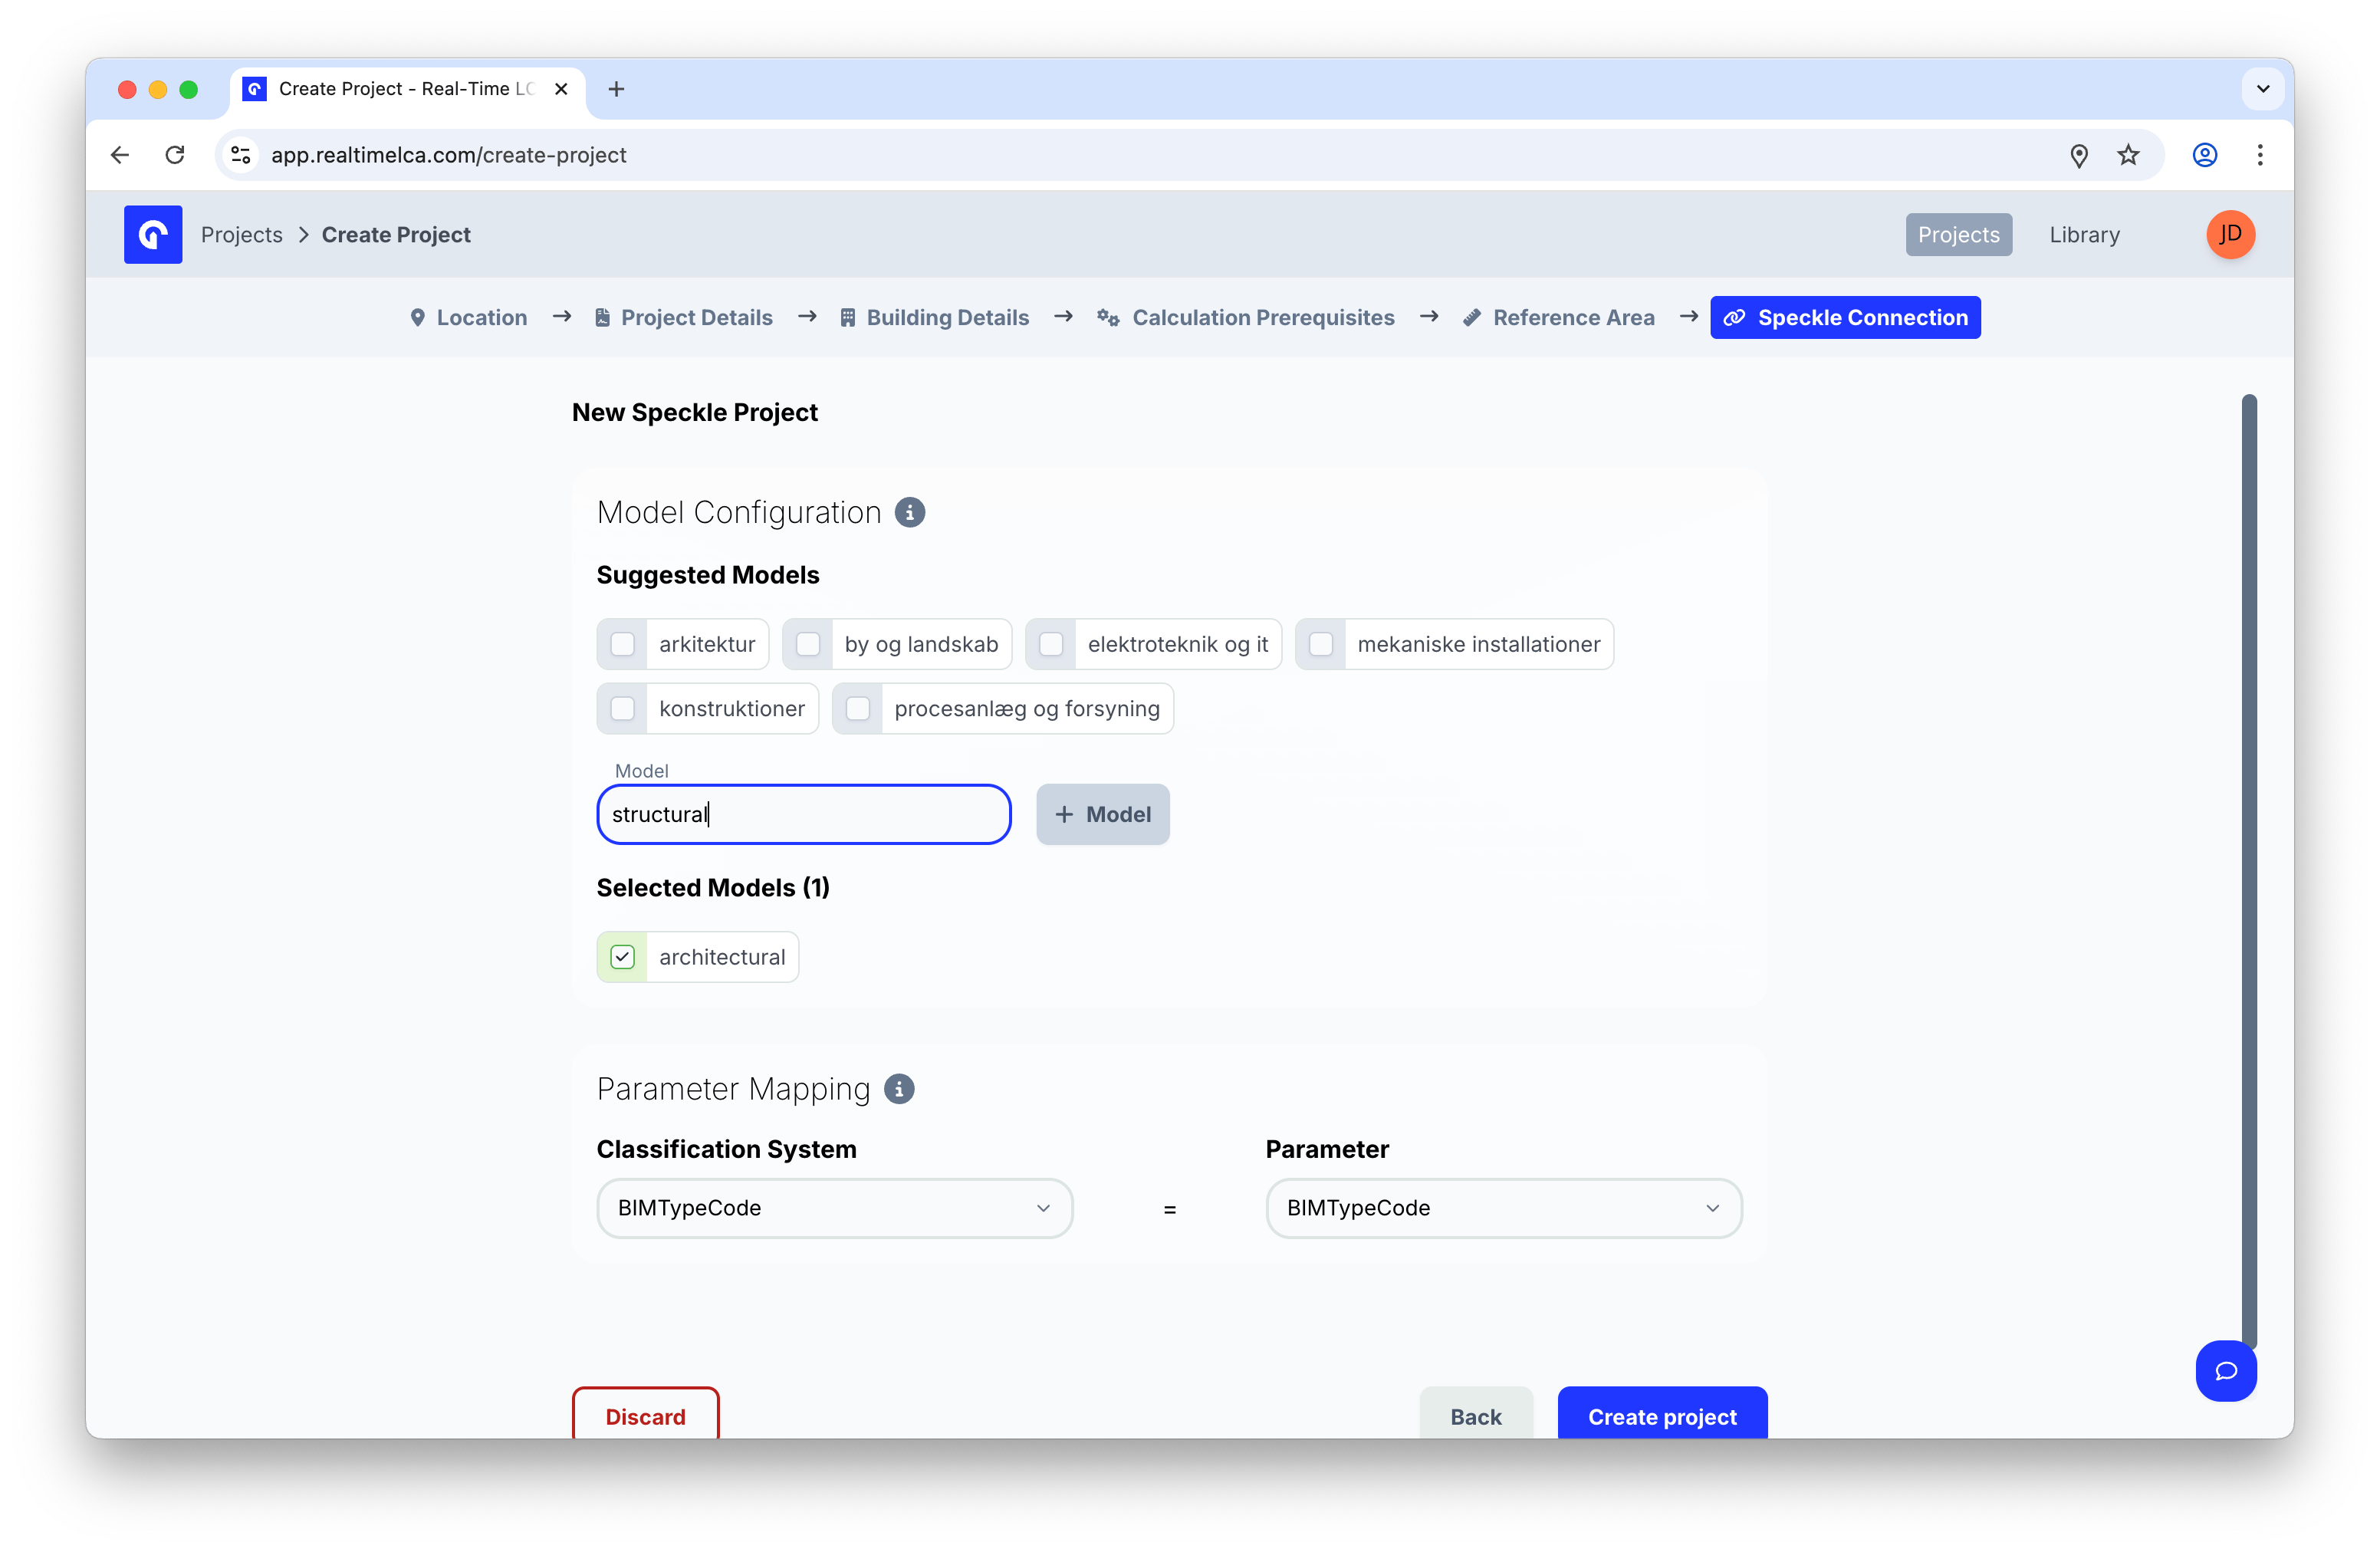Check the elektroteknik og it model

click(x=1051, y=644)
